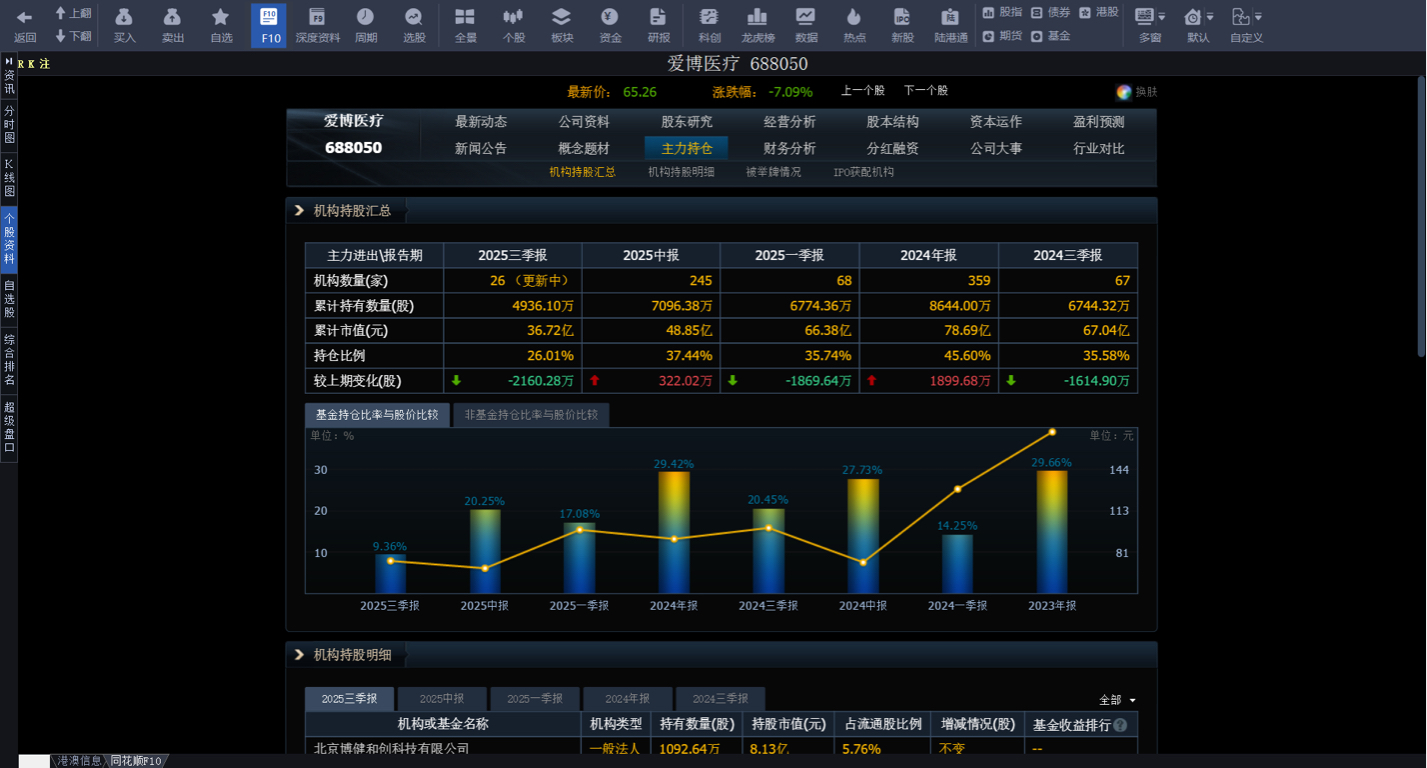The height and width of the screenshot is (768, 1427).
Task: Open 深度资料 F9 icon
Action: [317, 17]
